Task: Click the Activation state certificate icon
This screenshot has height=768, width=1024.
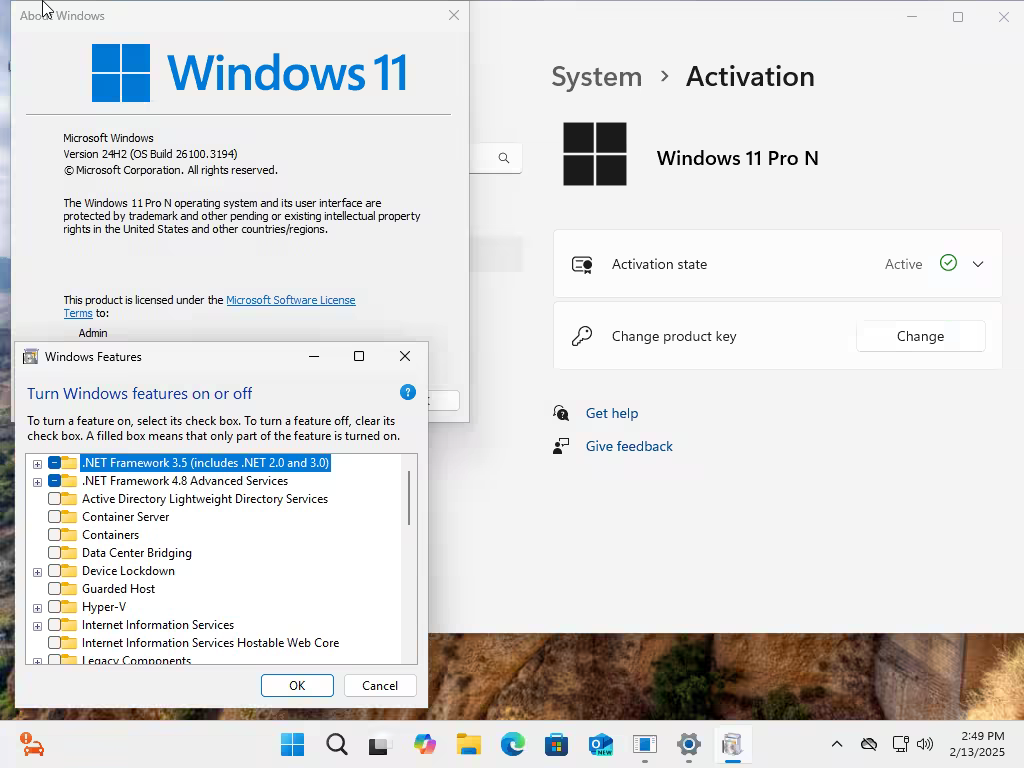Action: (582, 264)
